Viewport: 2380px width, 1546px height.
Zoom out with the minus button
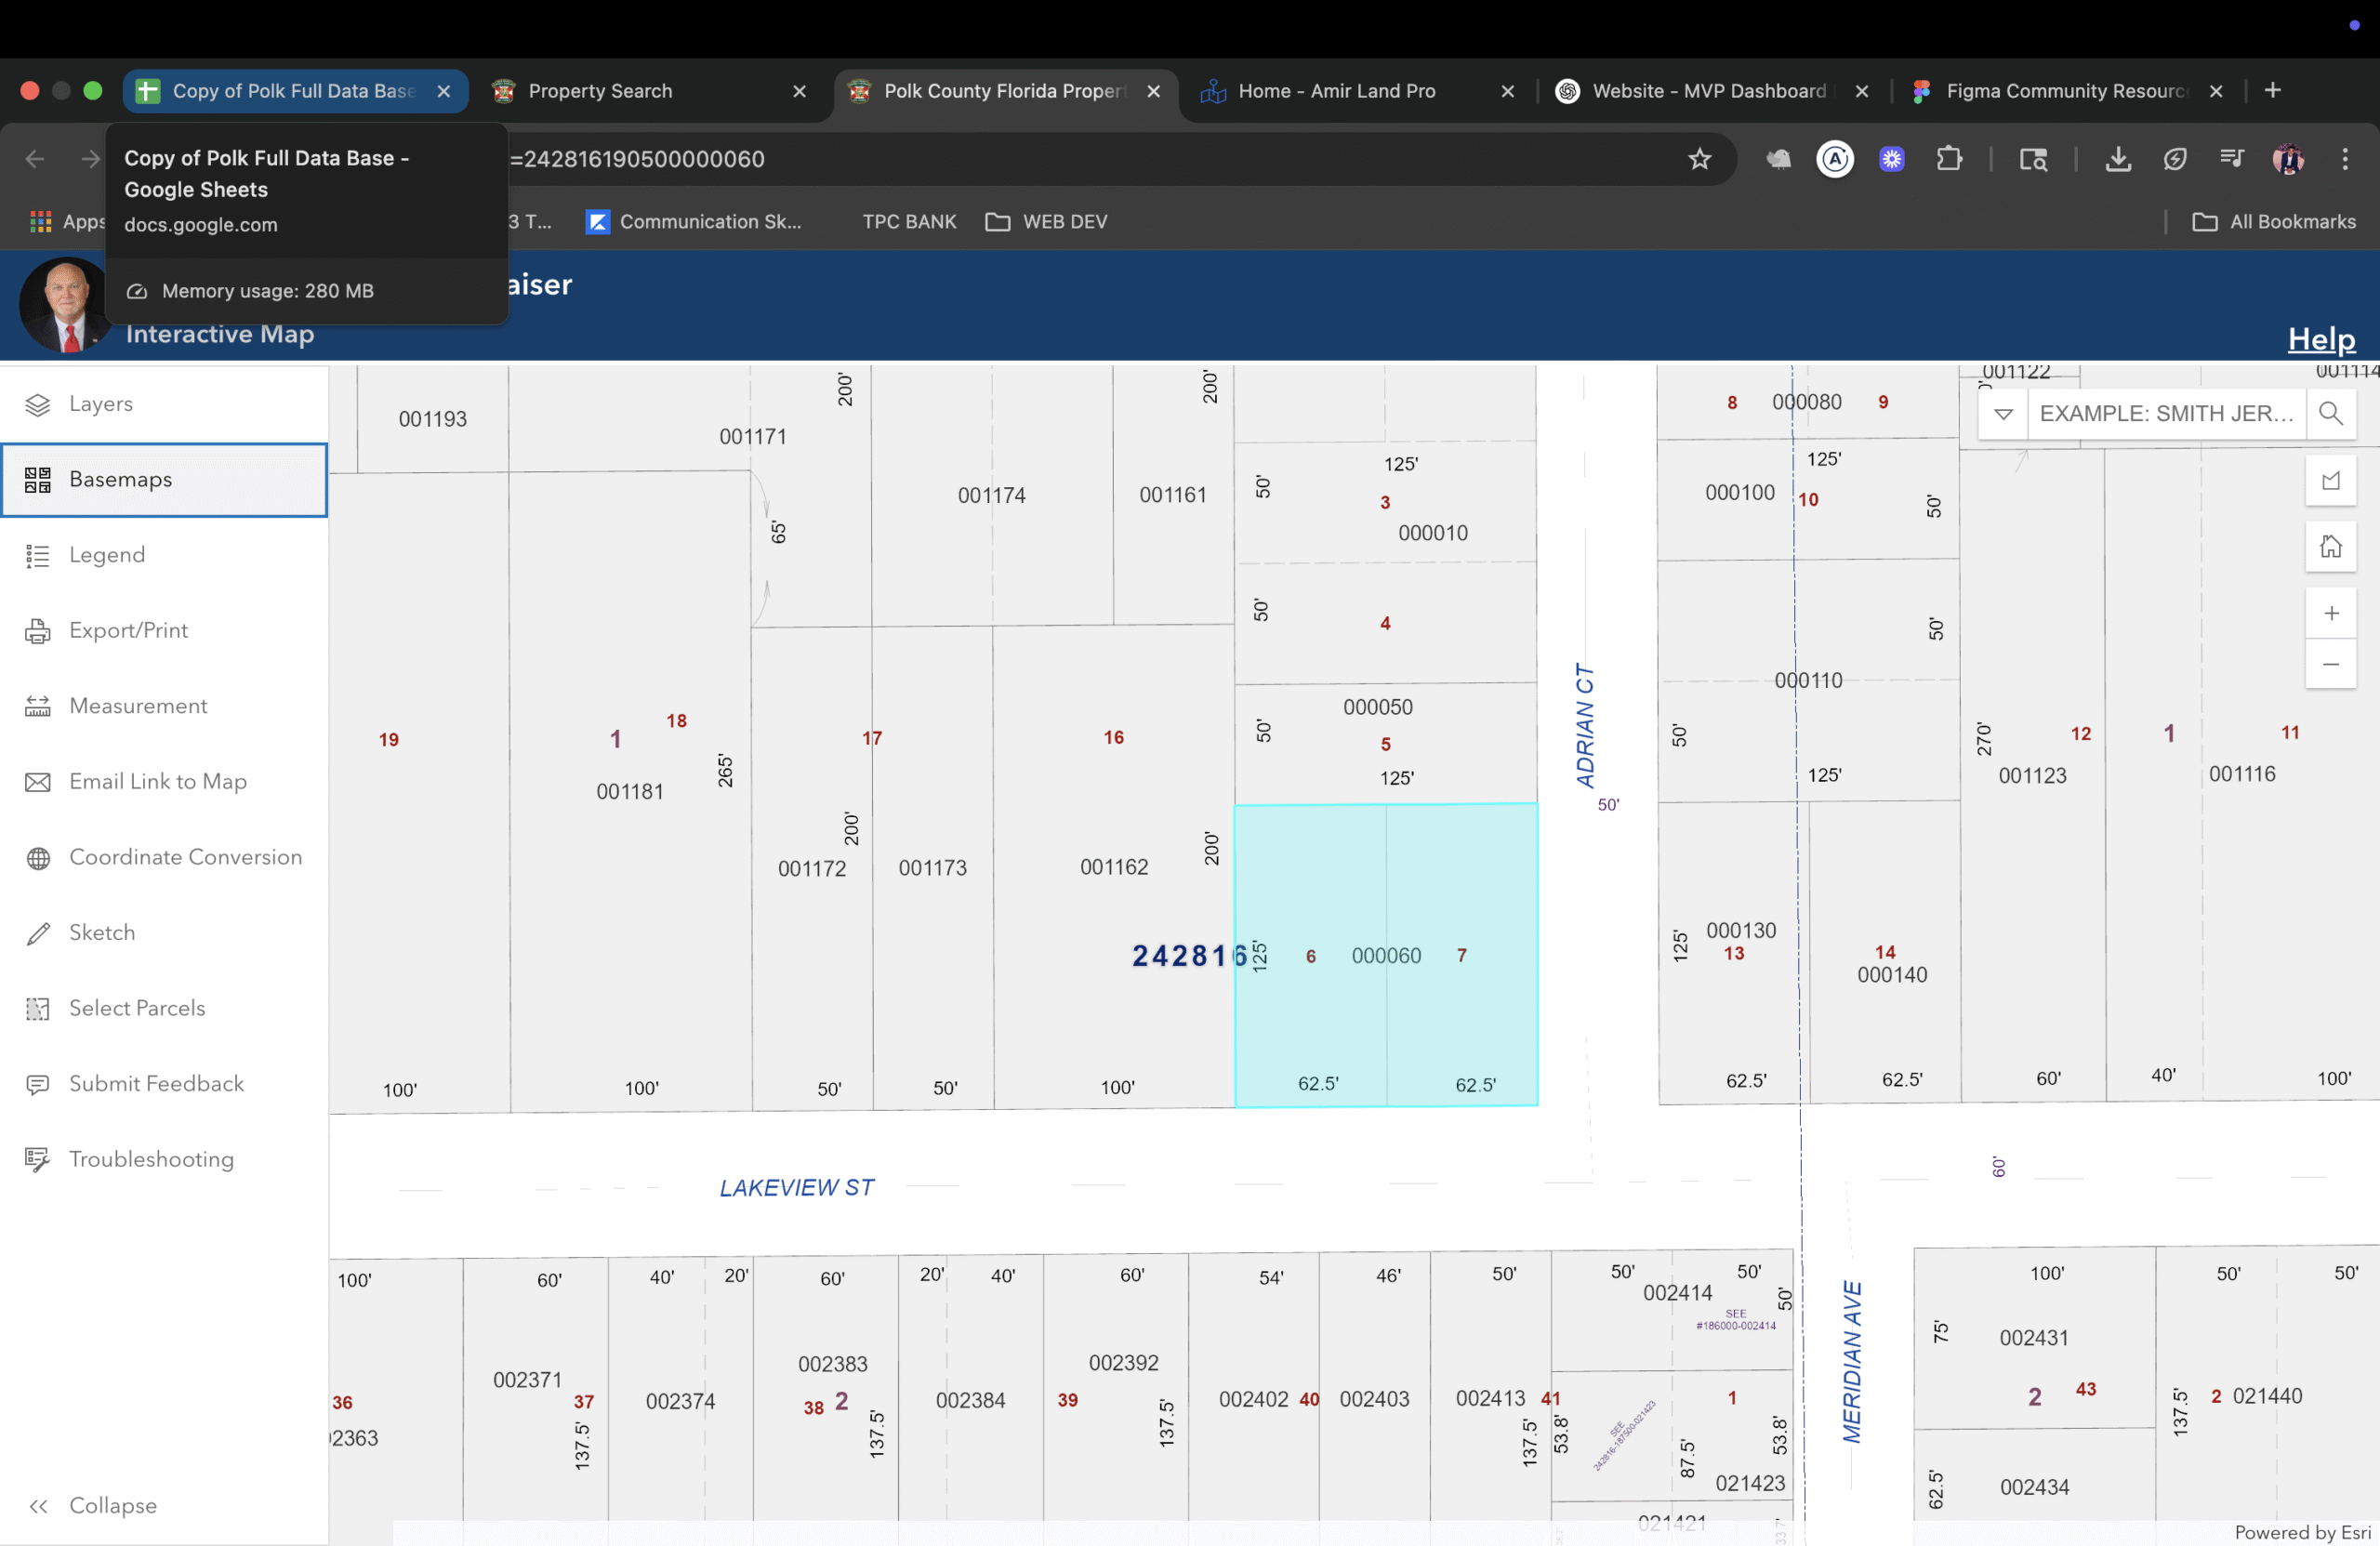point(2330,665)
